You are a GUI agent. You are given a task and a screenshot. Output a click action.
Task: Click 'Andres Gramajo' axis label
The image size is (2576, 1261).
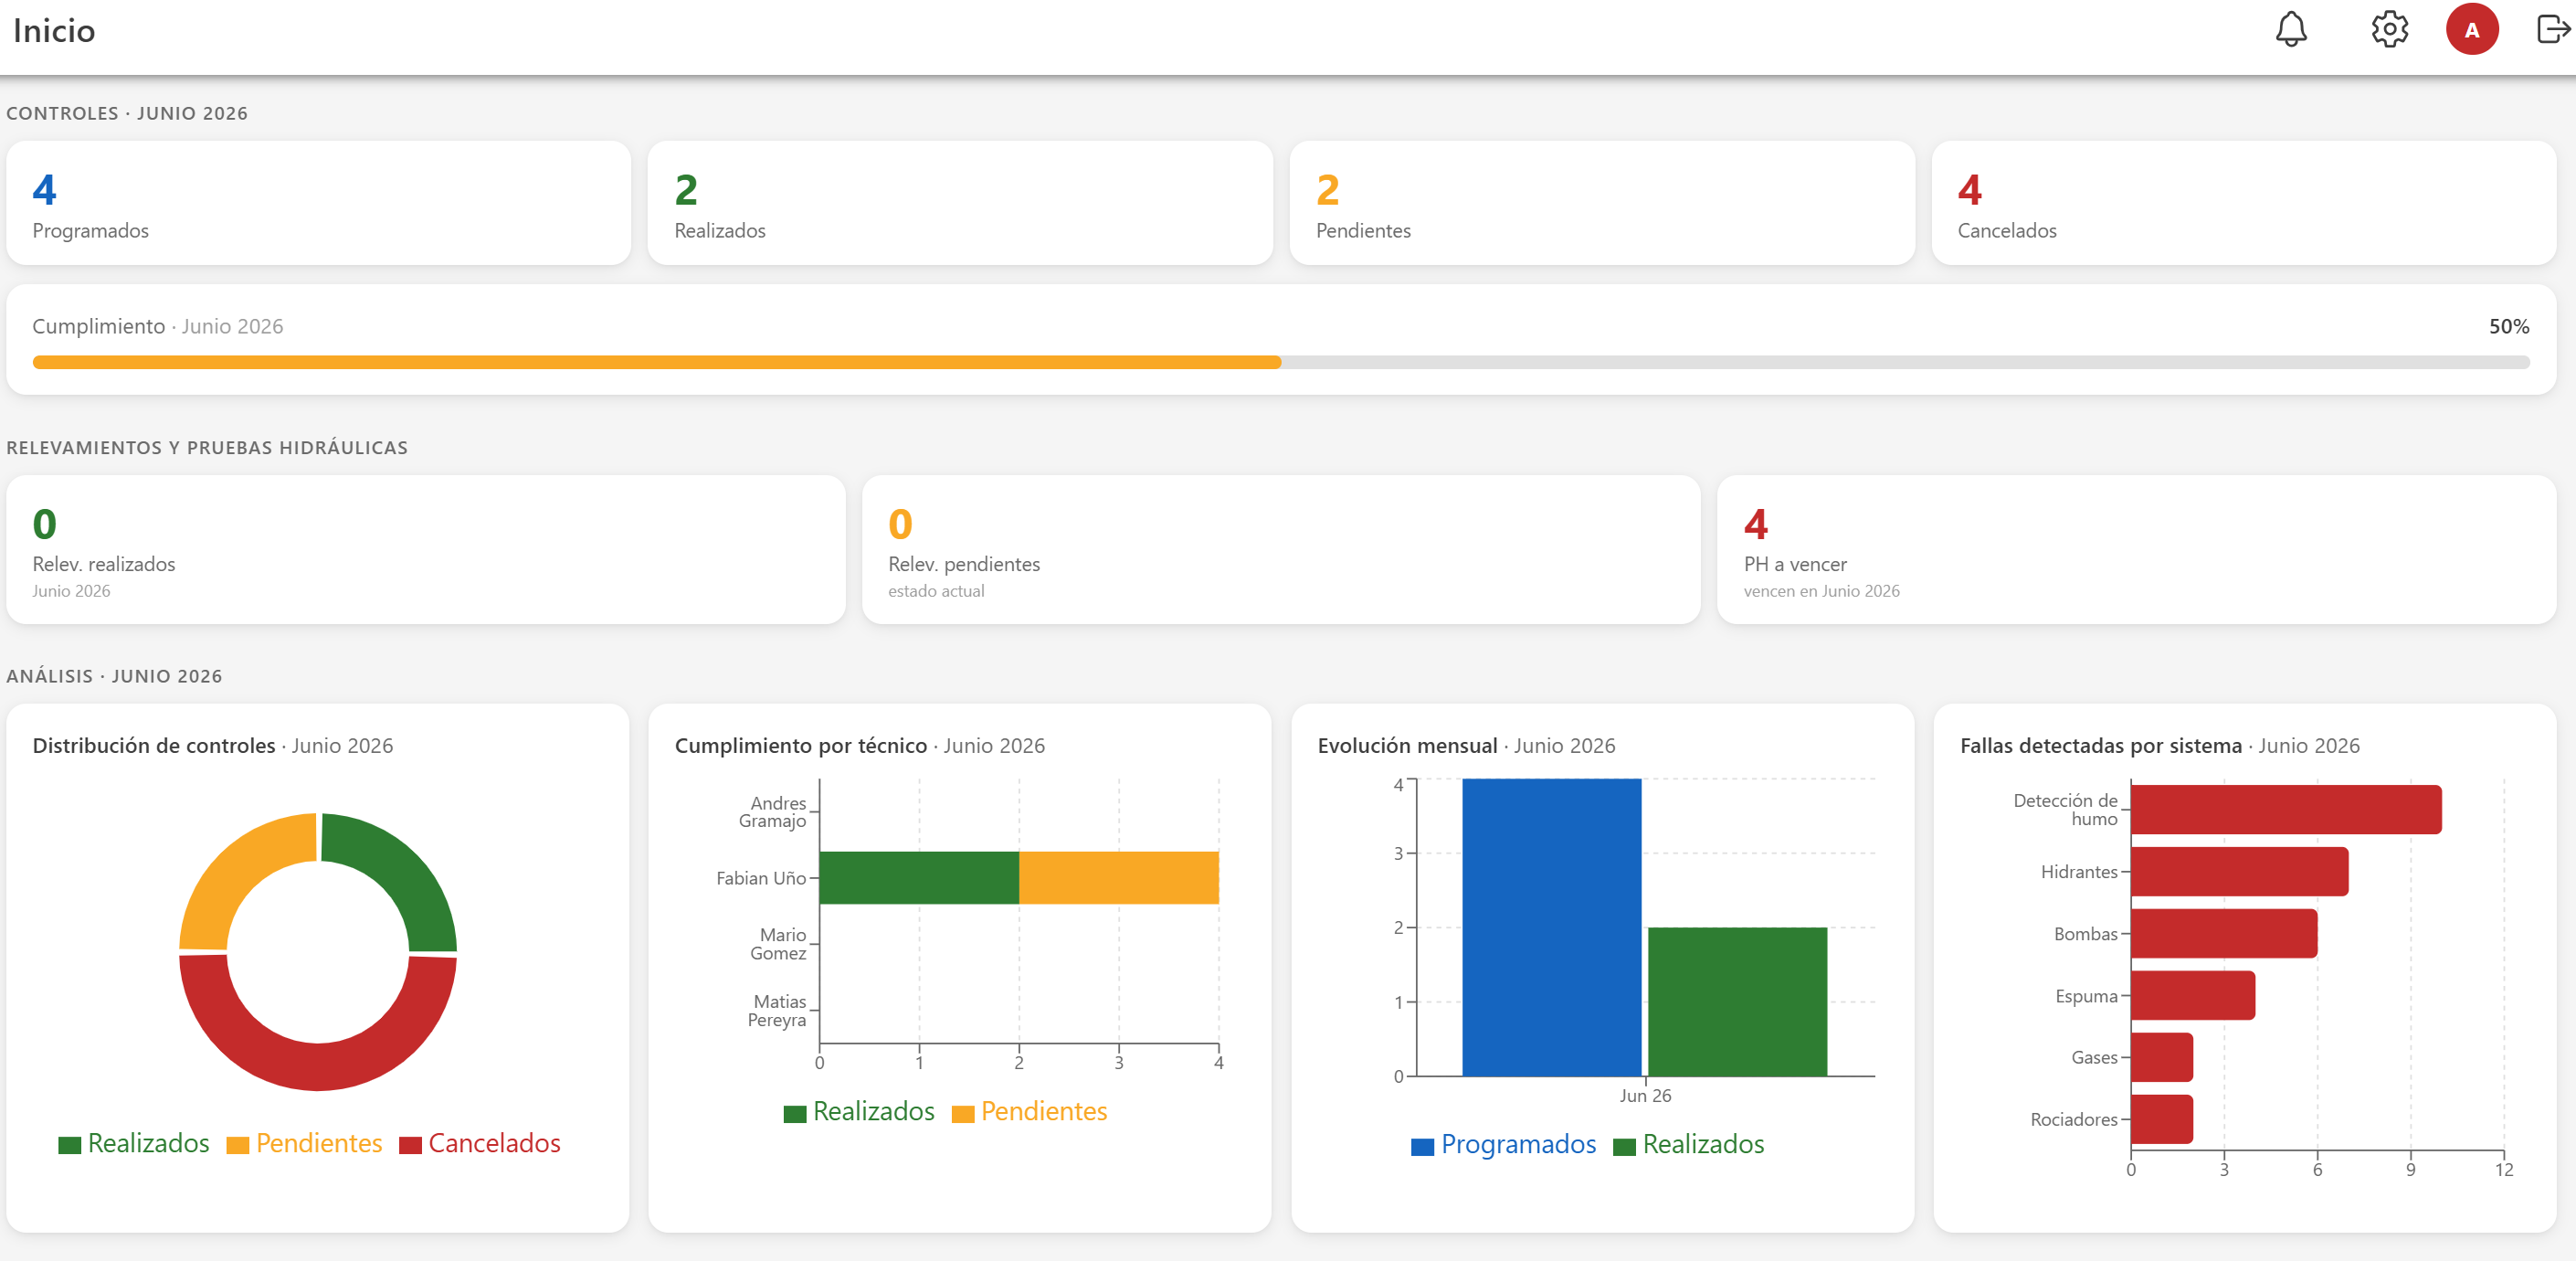pos(772,812)
